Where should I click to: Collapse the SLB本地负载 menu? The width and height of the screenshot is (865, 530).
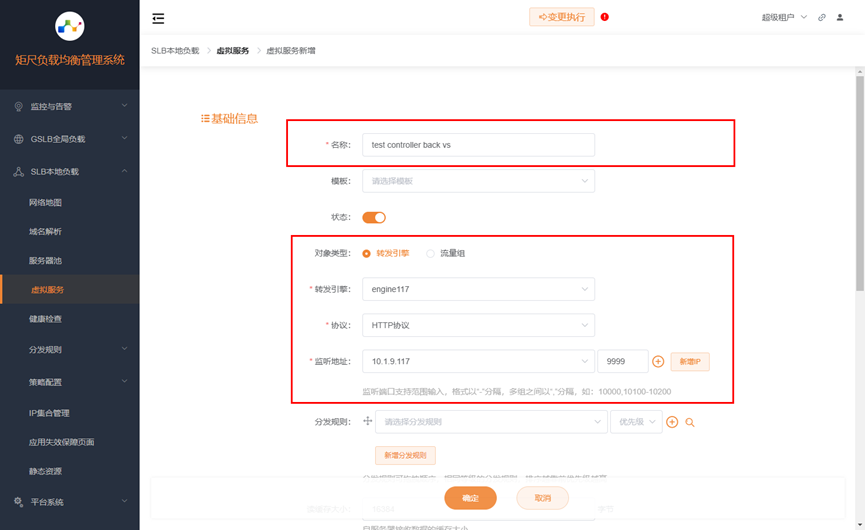coord(70,172)
